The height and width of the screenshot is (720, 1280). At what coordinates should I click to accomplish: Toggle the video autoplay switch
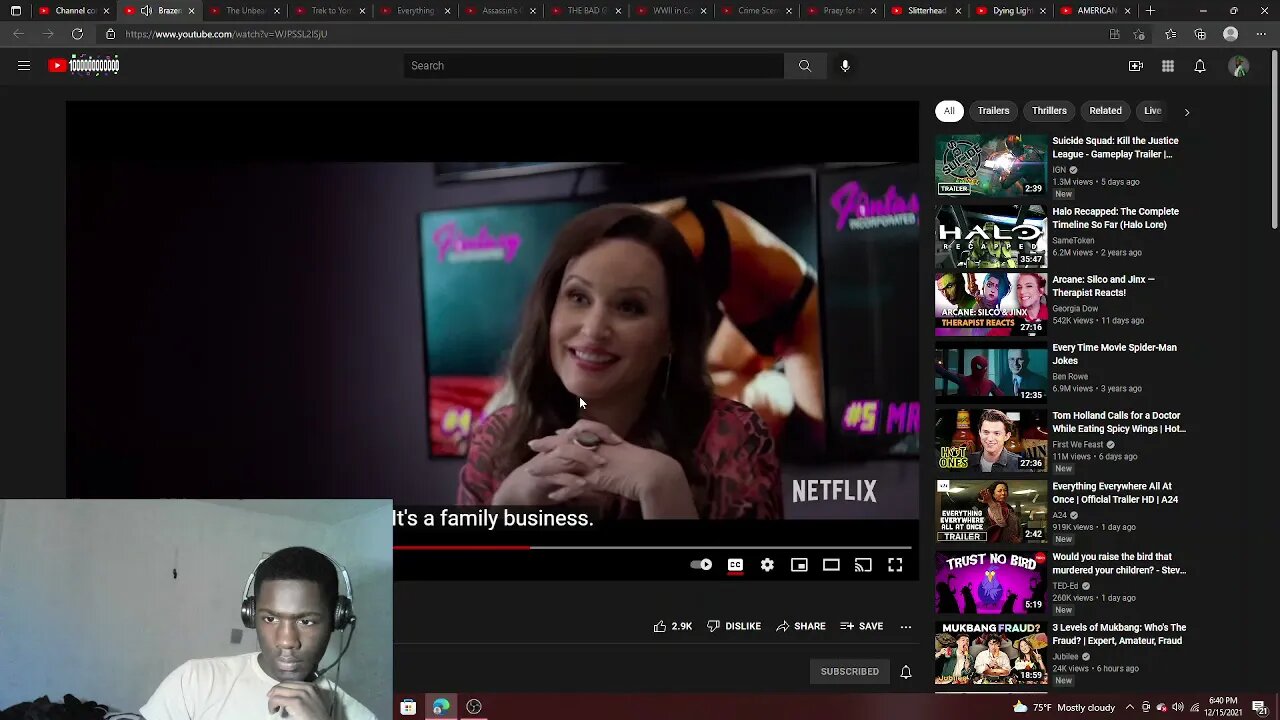[702, 565]
